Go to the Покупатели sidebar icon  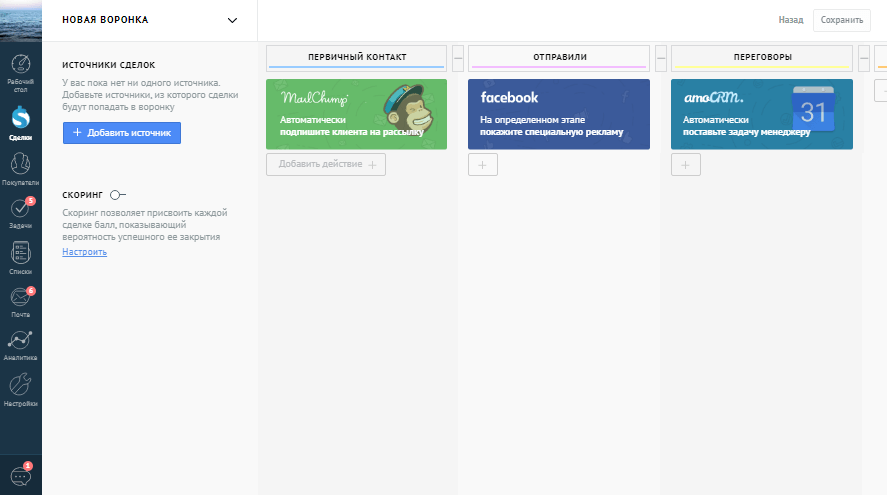[20, 169]
